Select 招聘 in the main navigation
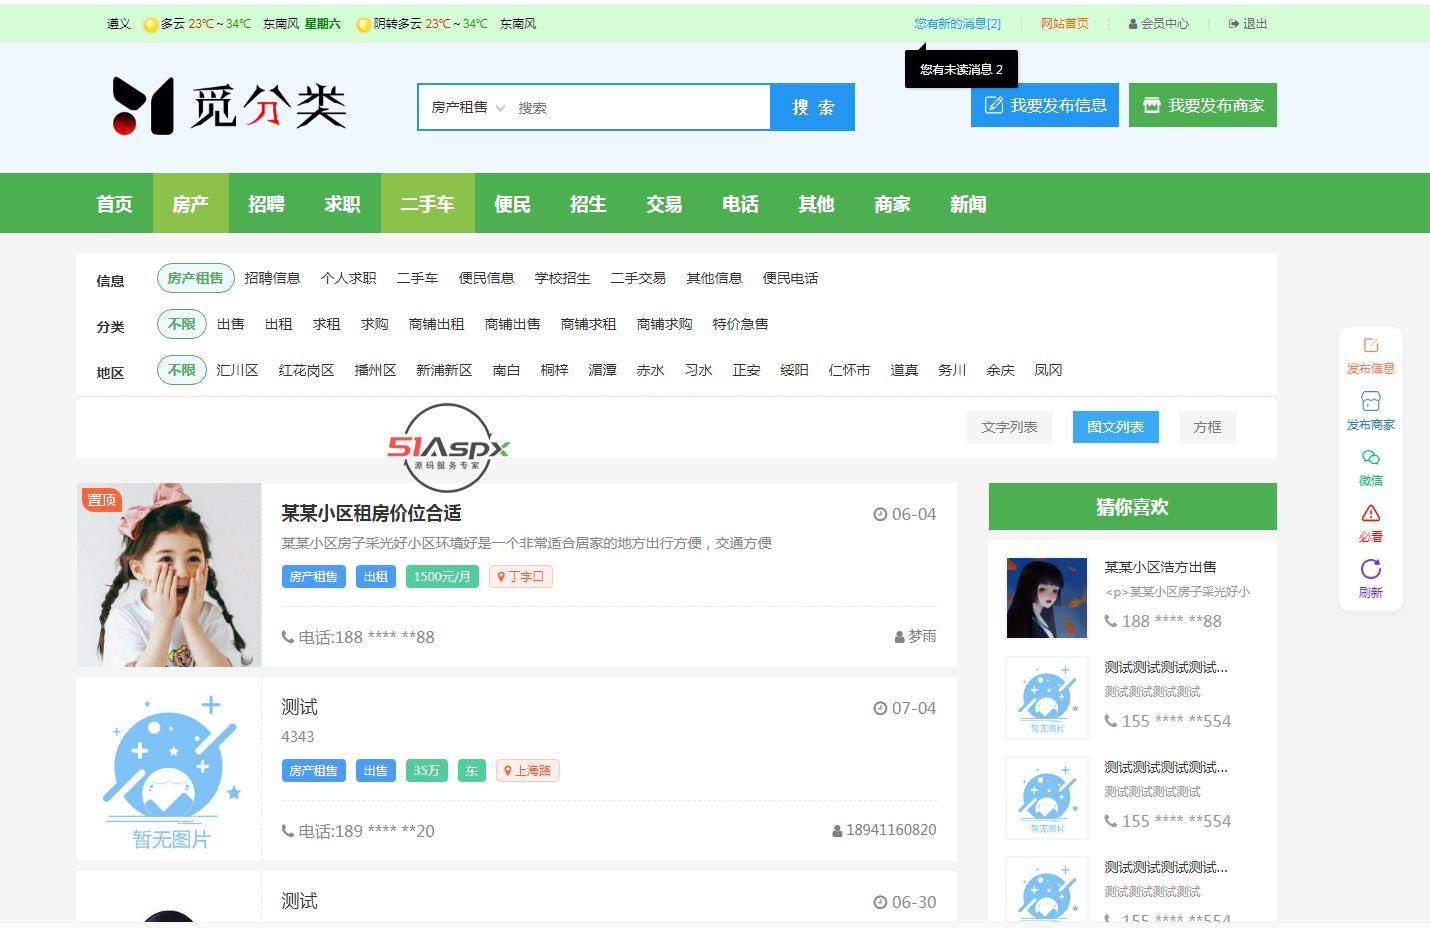The width and height of the screenshot is (1430, 928). click(x=267, y=204)
